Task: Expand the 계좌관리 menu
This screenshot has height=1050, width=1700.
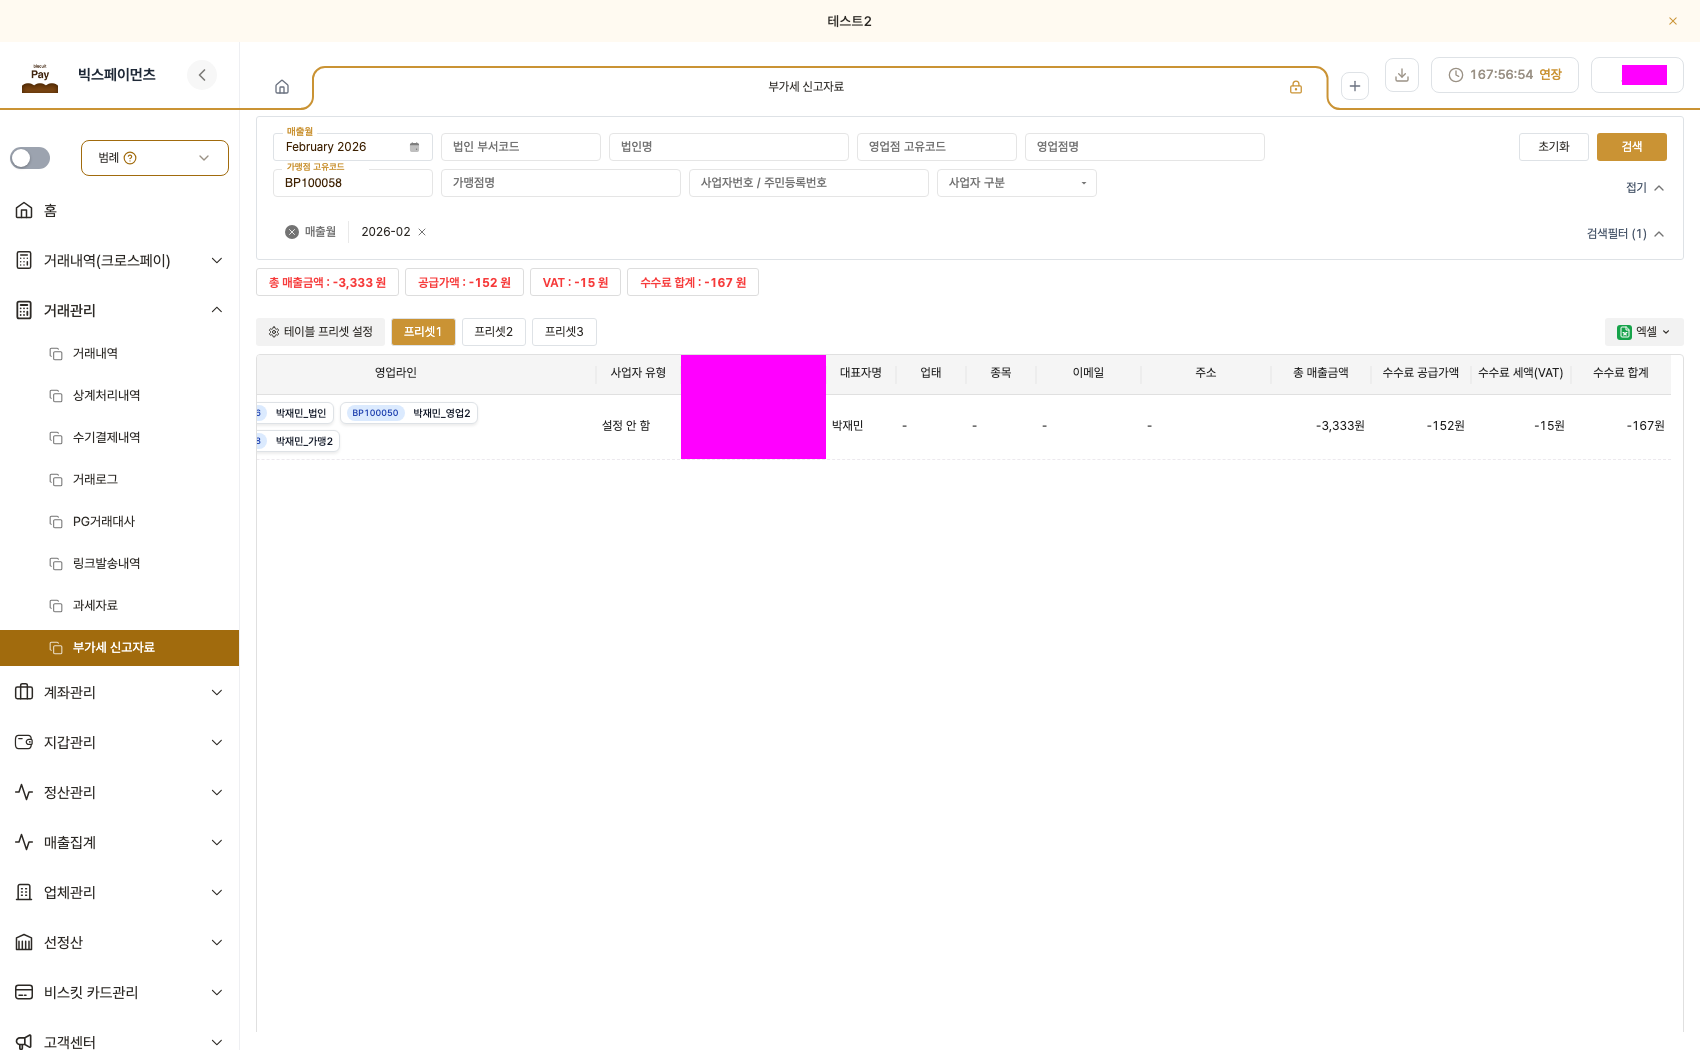Action: (120, 692)
